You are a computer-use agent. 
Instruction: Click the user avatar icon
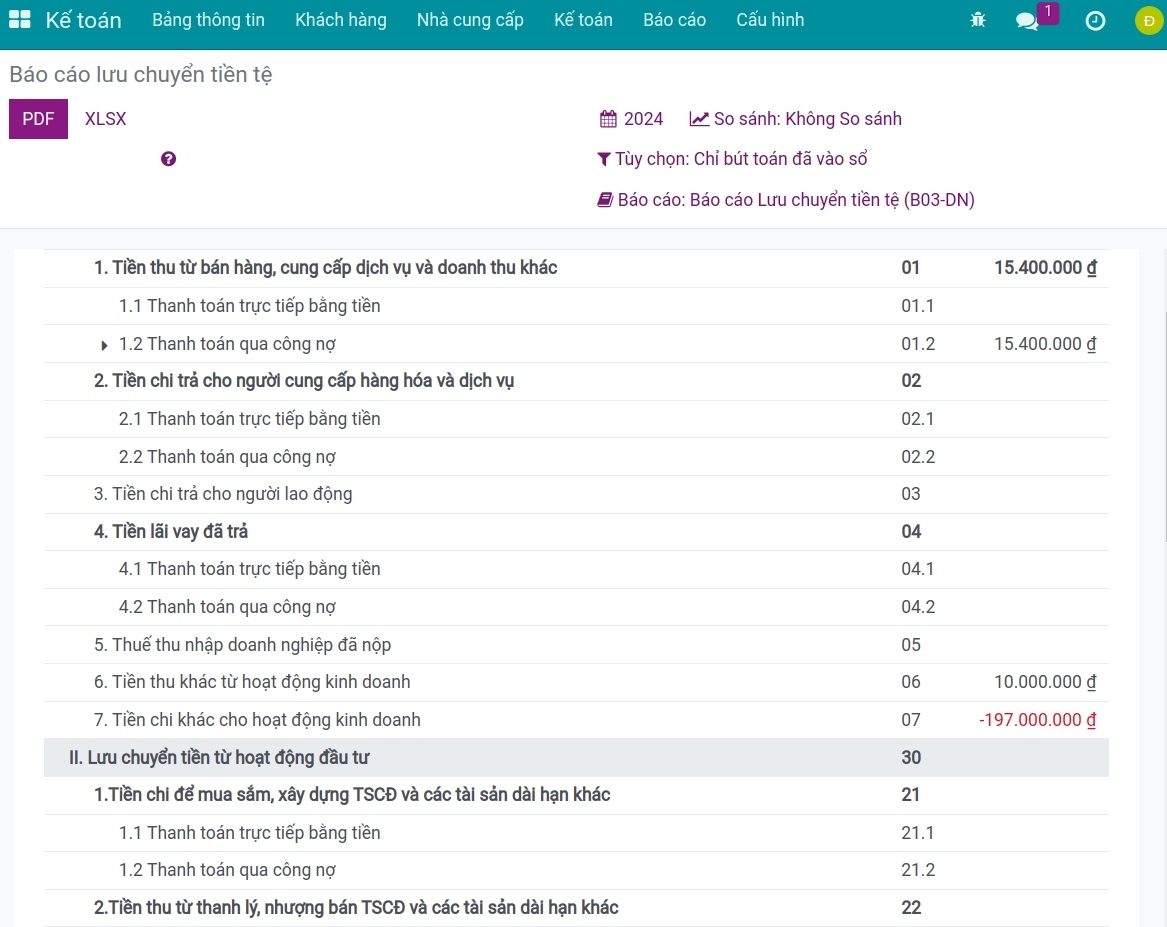pos(1148,21)
